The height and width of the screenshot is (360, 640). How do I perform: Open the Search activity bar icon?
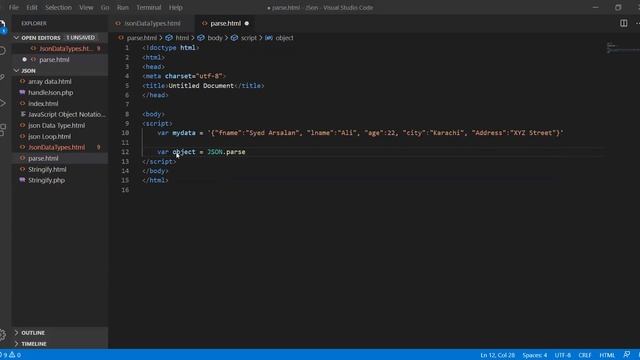2,51
